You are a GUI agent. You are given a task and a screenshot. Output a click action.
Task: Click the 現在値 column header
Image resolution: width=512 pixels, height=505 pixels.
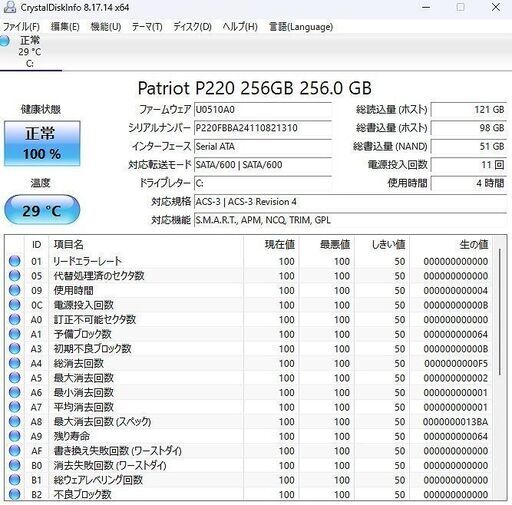pos(271,245)
